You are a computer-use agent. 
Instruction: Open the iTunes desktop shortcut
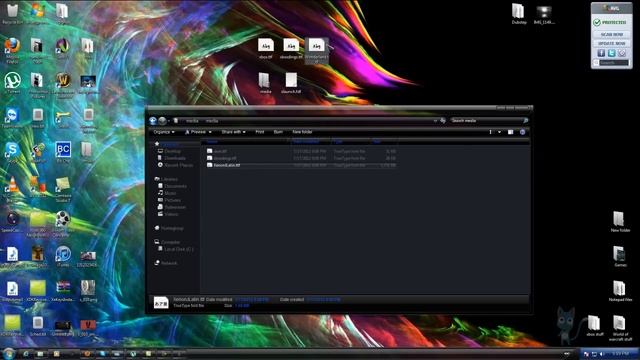point(63,256)
